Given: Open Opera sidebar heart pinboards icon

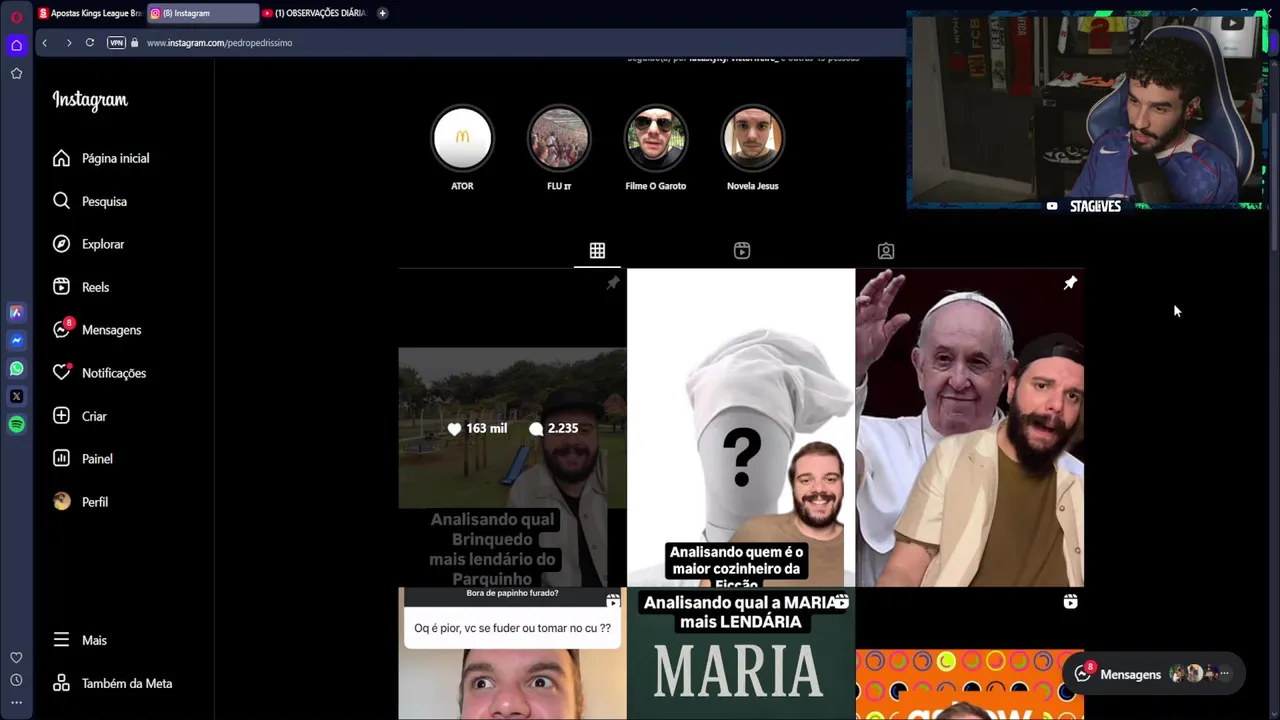Looking at the screenshot, I should tap(16, 657).
